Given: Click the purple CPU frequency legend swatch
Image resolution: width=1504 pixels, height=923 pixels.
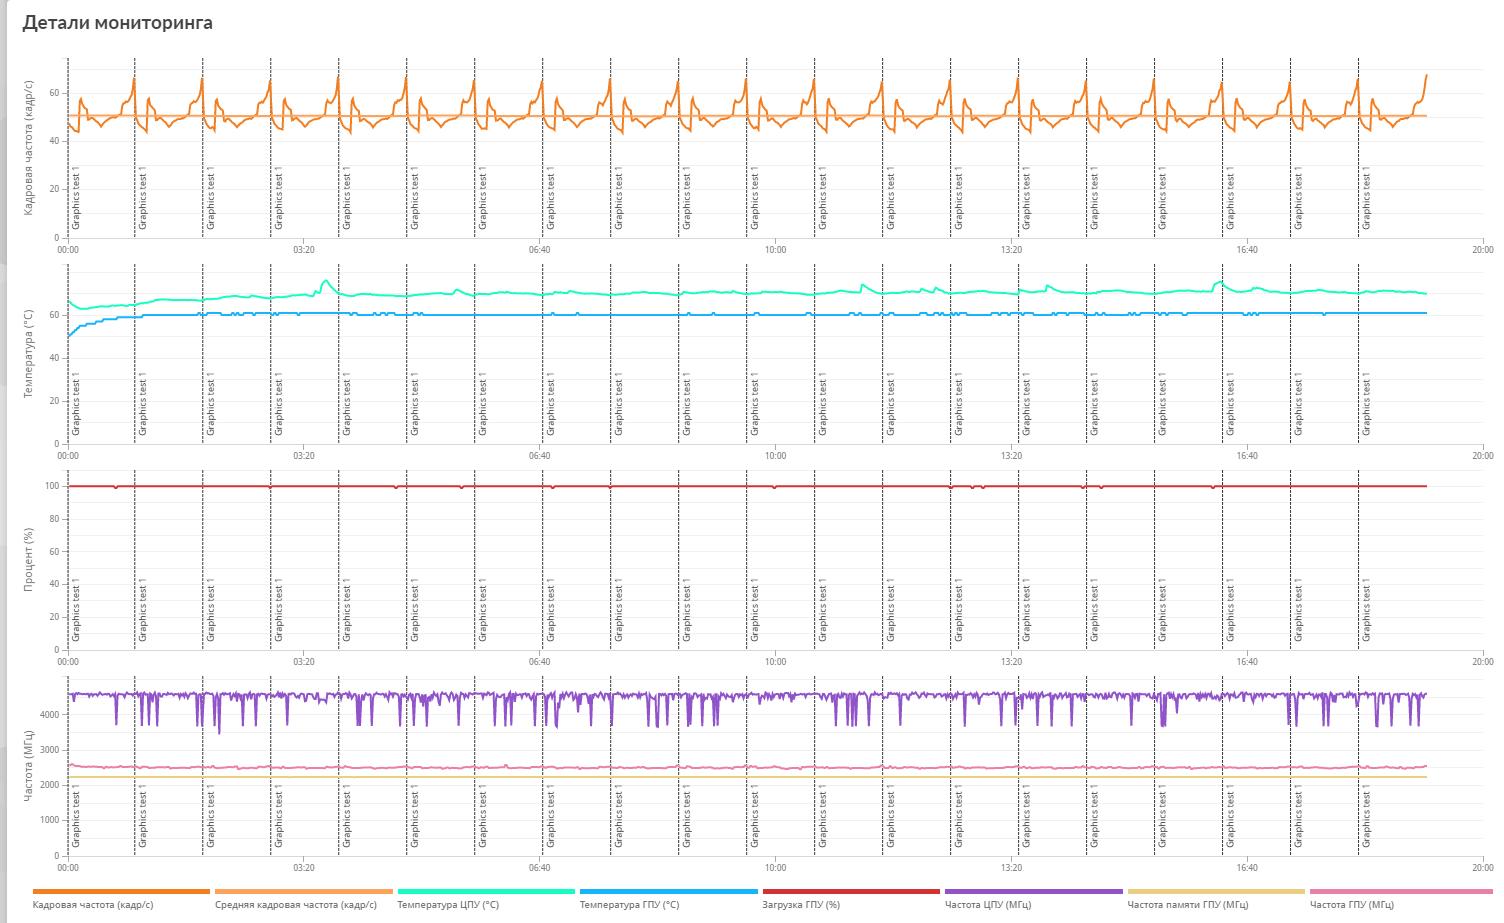Looking at the screenshot, I should tap(1034, 891).
